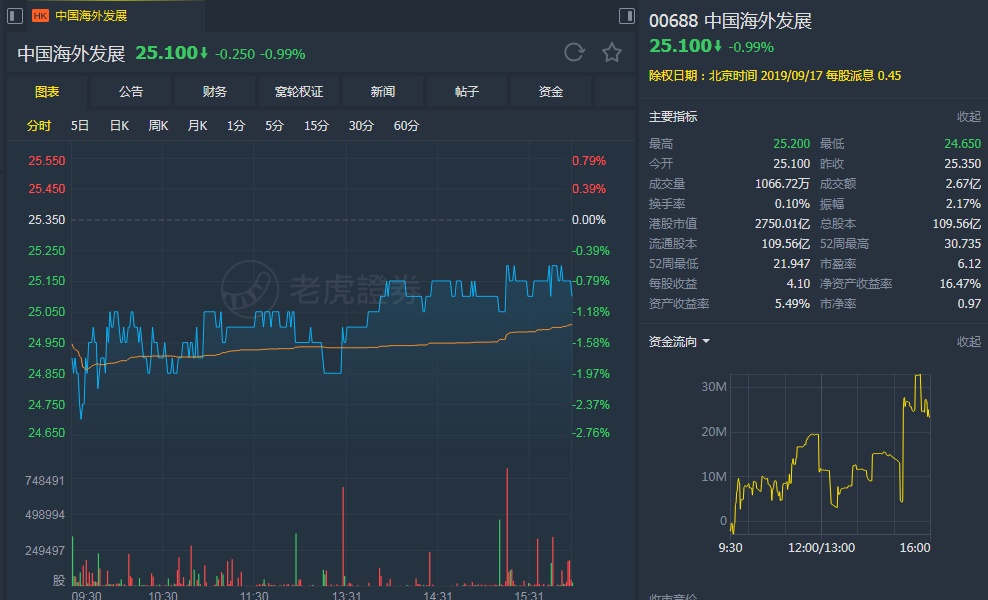The width and height of the screenshot is (988, 600).
Task: Select the 月K chart period
Action: point(197,125)
